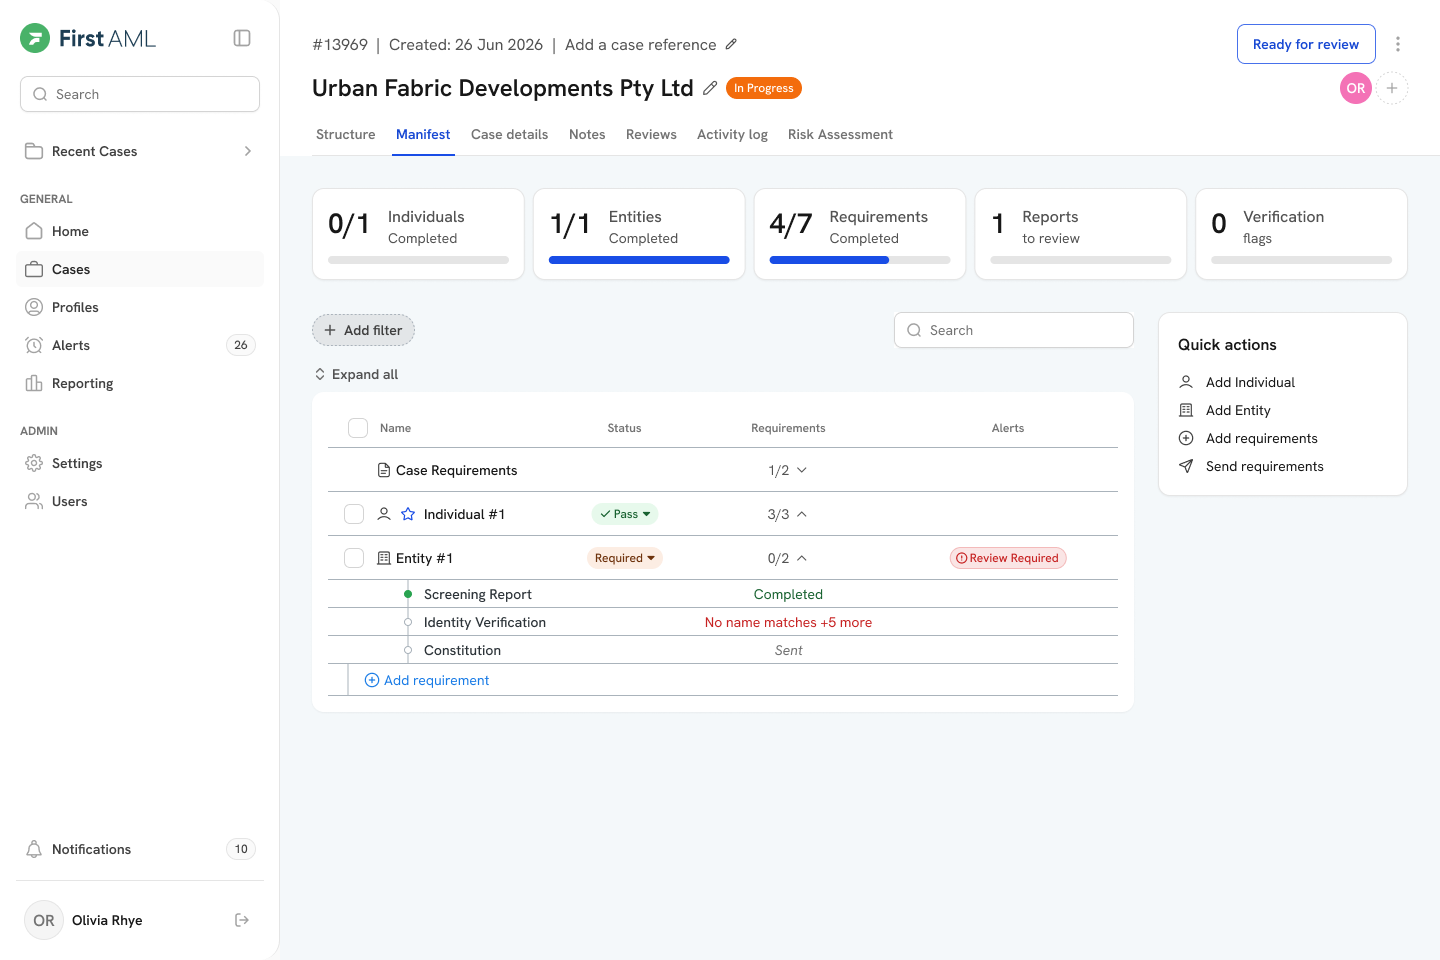Tick the select-all checkbox in table header

coord(358,428)
